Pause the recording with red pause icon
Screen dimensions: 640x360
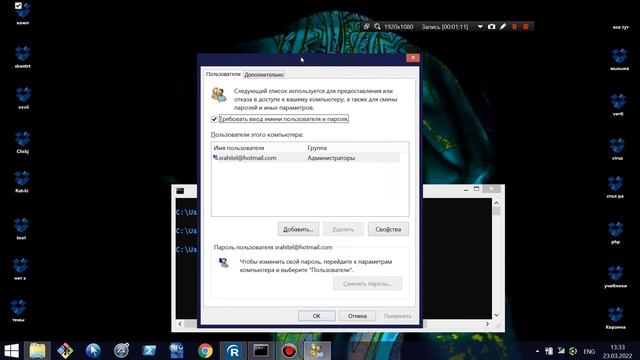tap(514, 27)
